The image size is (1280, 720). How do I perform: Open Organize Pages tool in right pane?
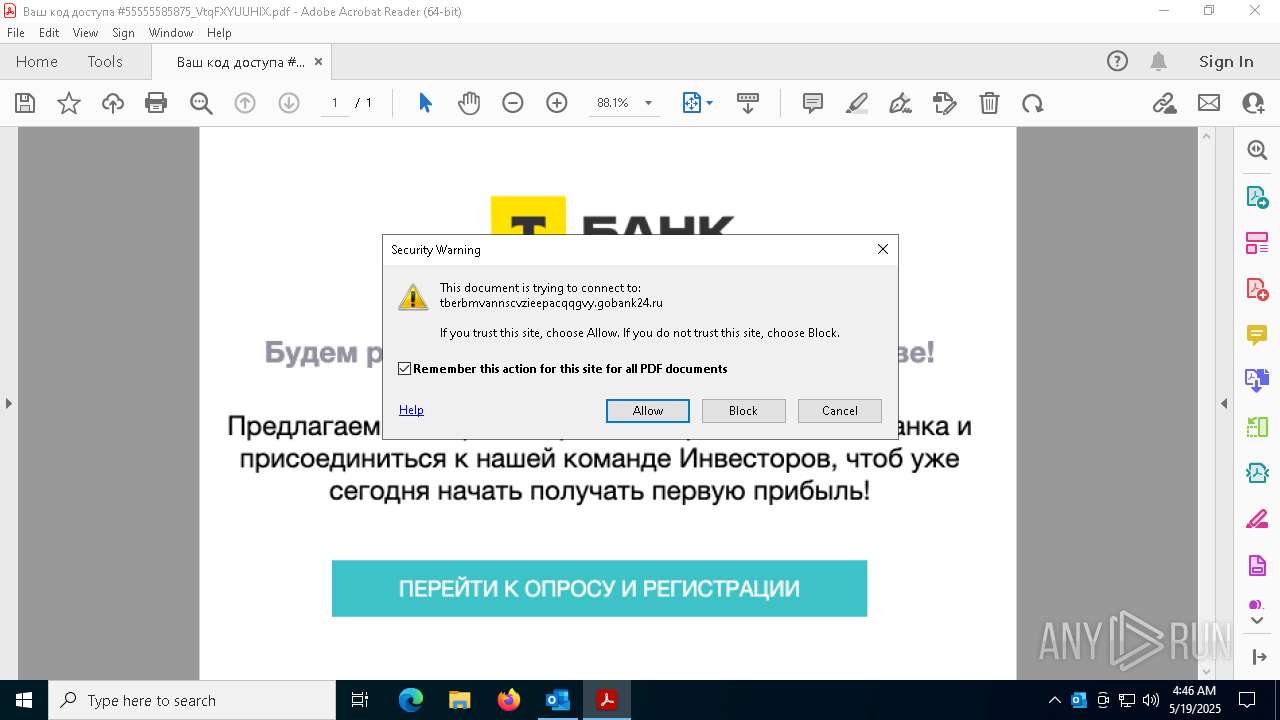[x=1257, y=243]
